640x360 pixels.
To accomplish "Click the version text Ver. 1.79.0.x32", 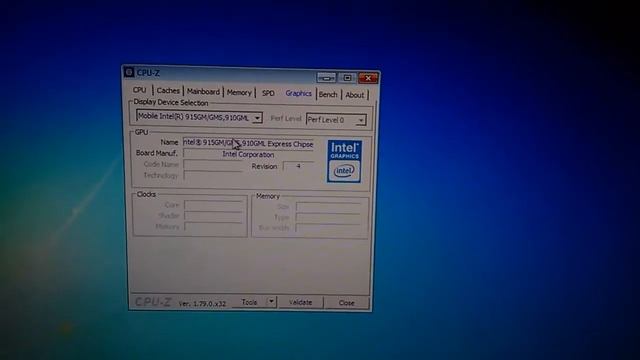I will click(202, 304).
